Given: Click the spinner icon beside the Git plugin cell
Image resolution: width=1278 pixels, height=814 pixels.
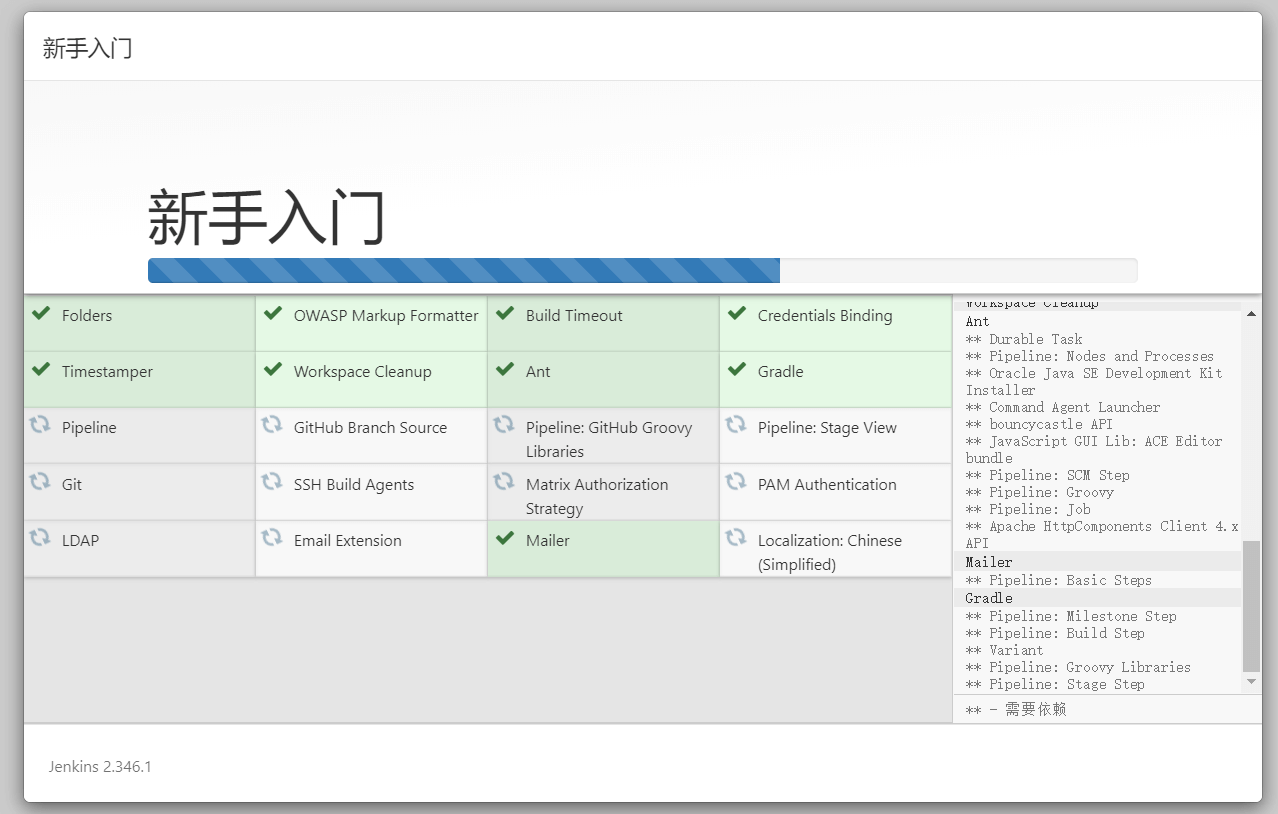Looking at the screenshot, I should pyautogui.click(x=40, y=482).
